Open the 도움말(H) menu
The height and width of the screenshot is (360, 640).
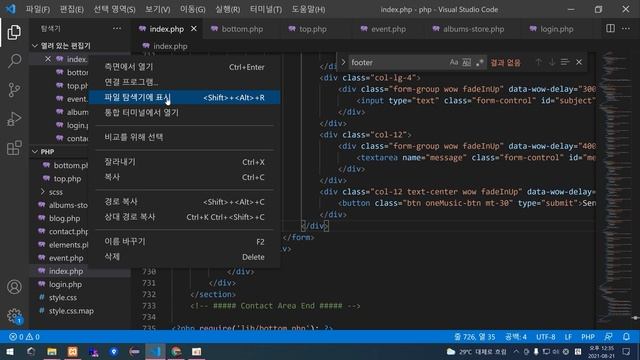click(x=308, y=9)
